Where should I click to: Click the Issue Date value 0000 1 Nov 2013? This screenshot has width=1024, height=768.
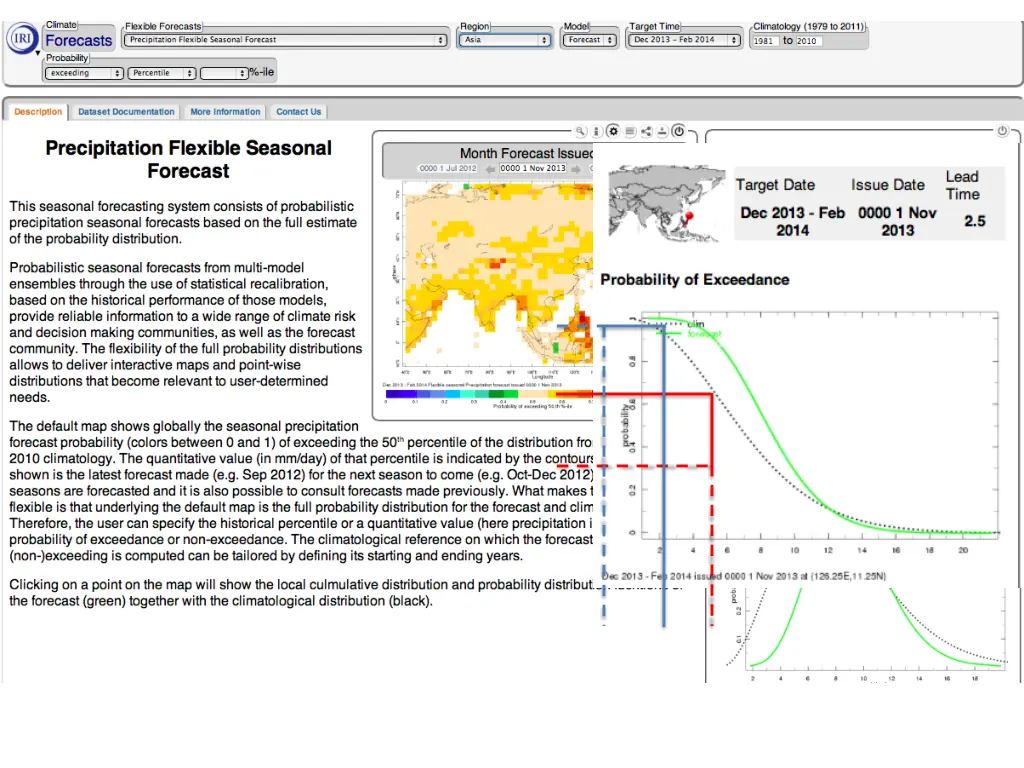click(897, 221)
